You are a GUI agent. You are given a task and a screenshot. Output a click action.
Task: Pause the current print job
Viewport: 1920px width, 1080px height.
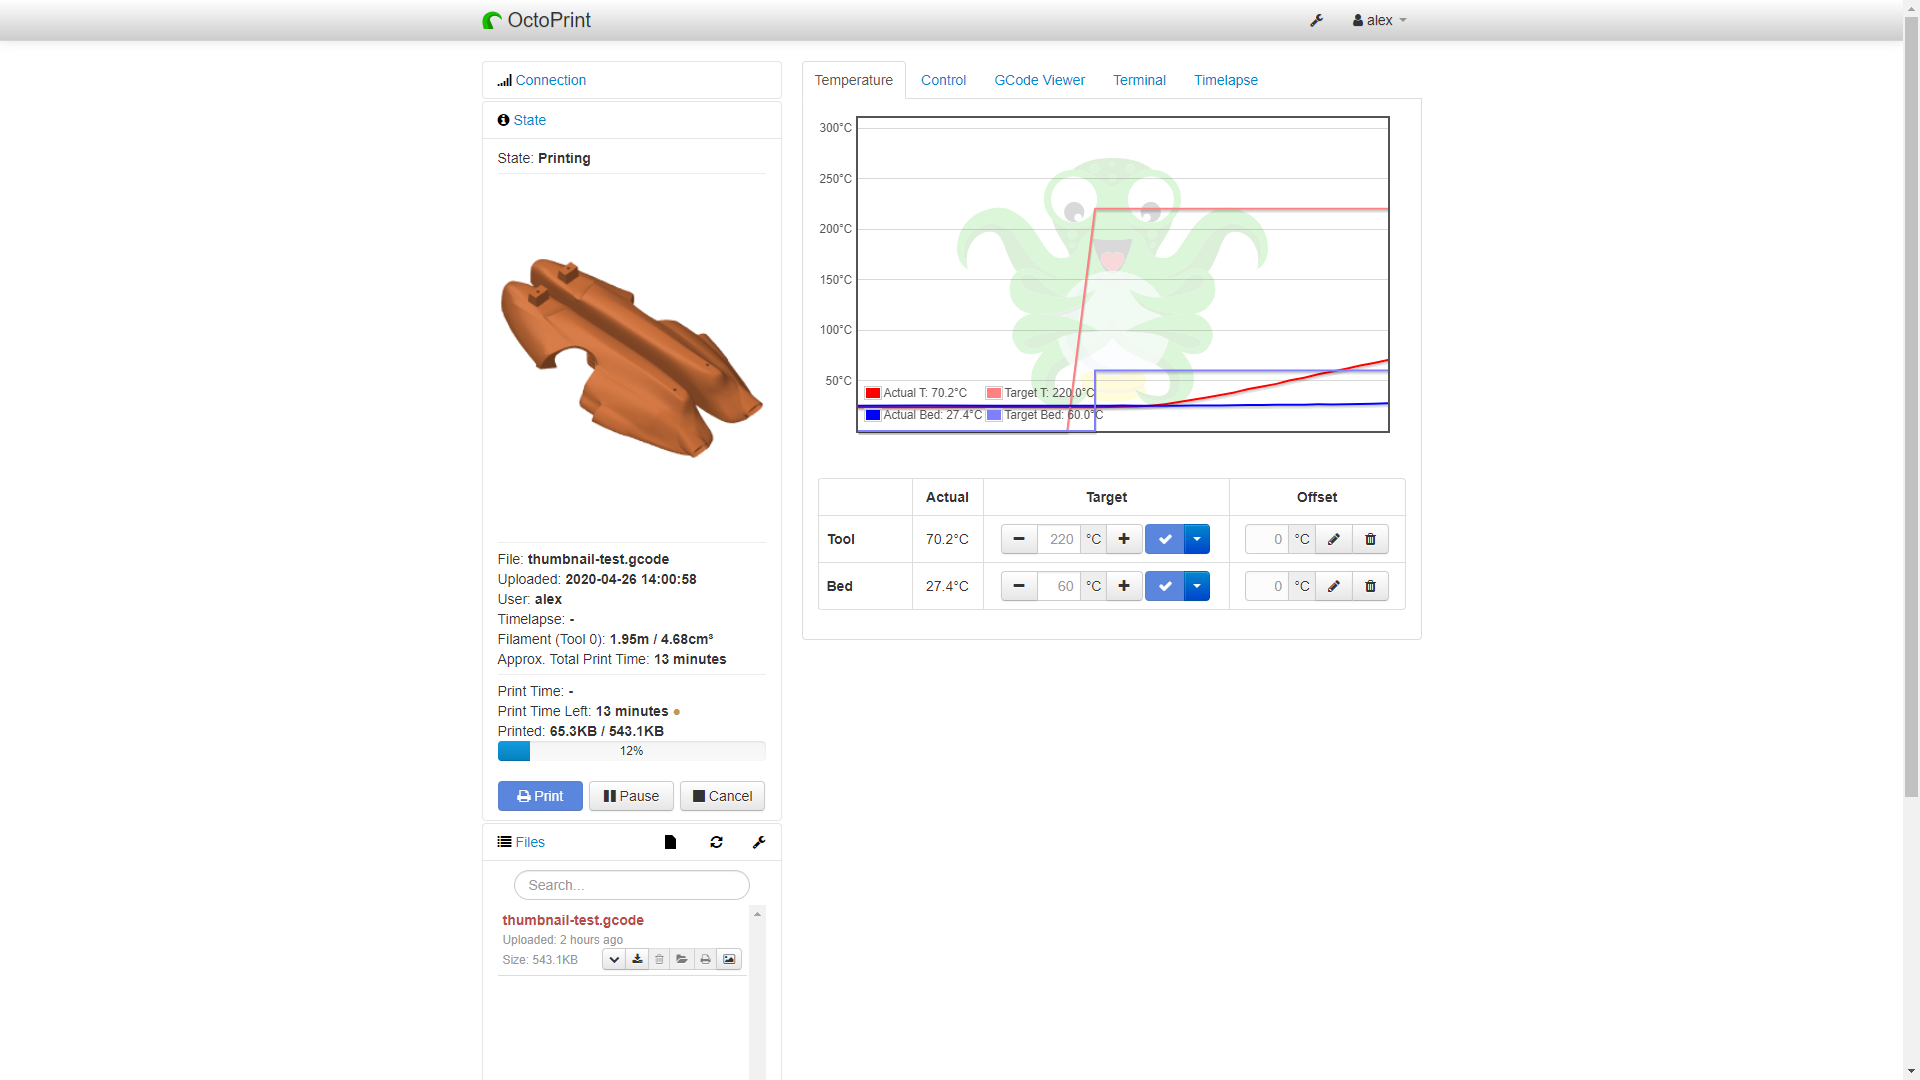tap(631, 796)
